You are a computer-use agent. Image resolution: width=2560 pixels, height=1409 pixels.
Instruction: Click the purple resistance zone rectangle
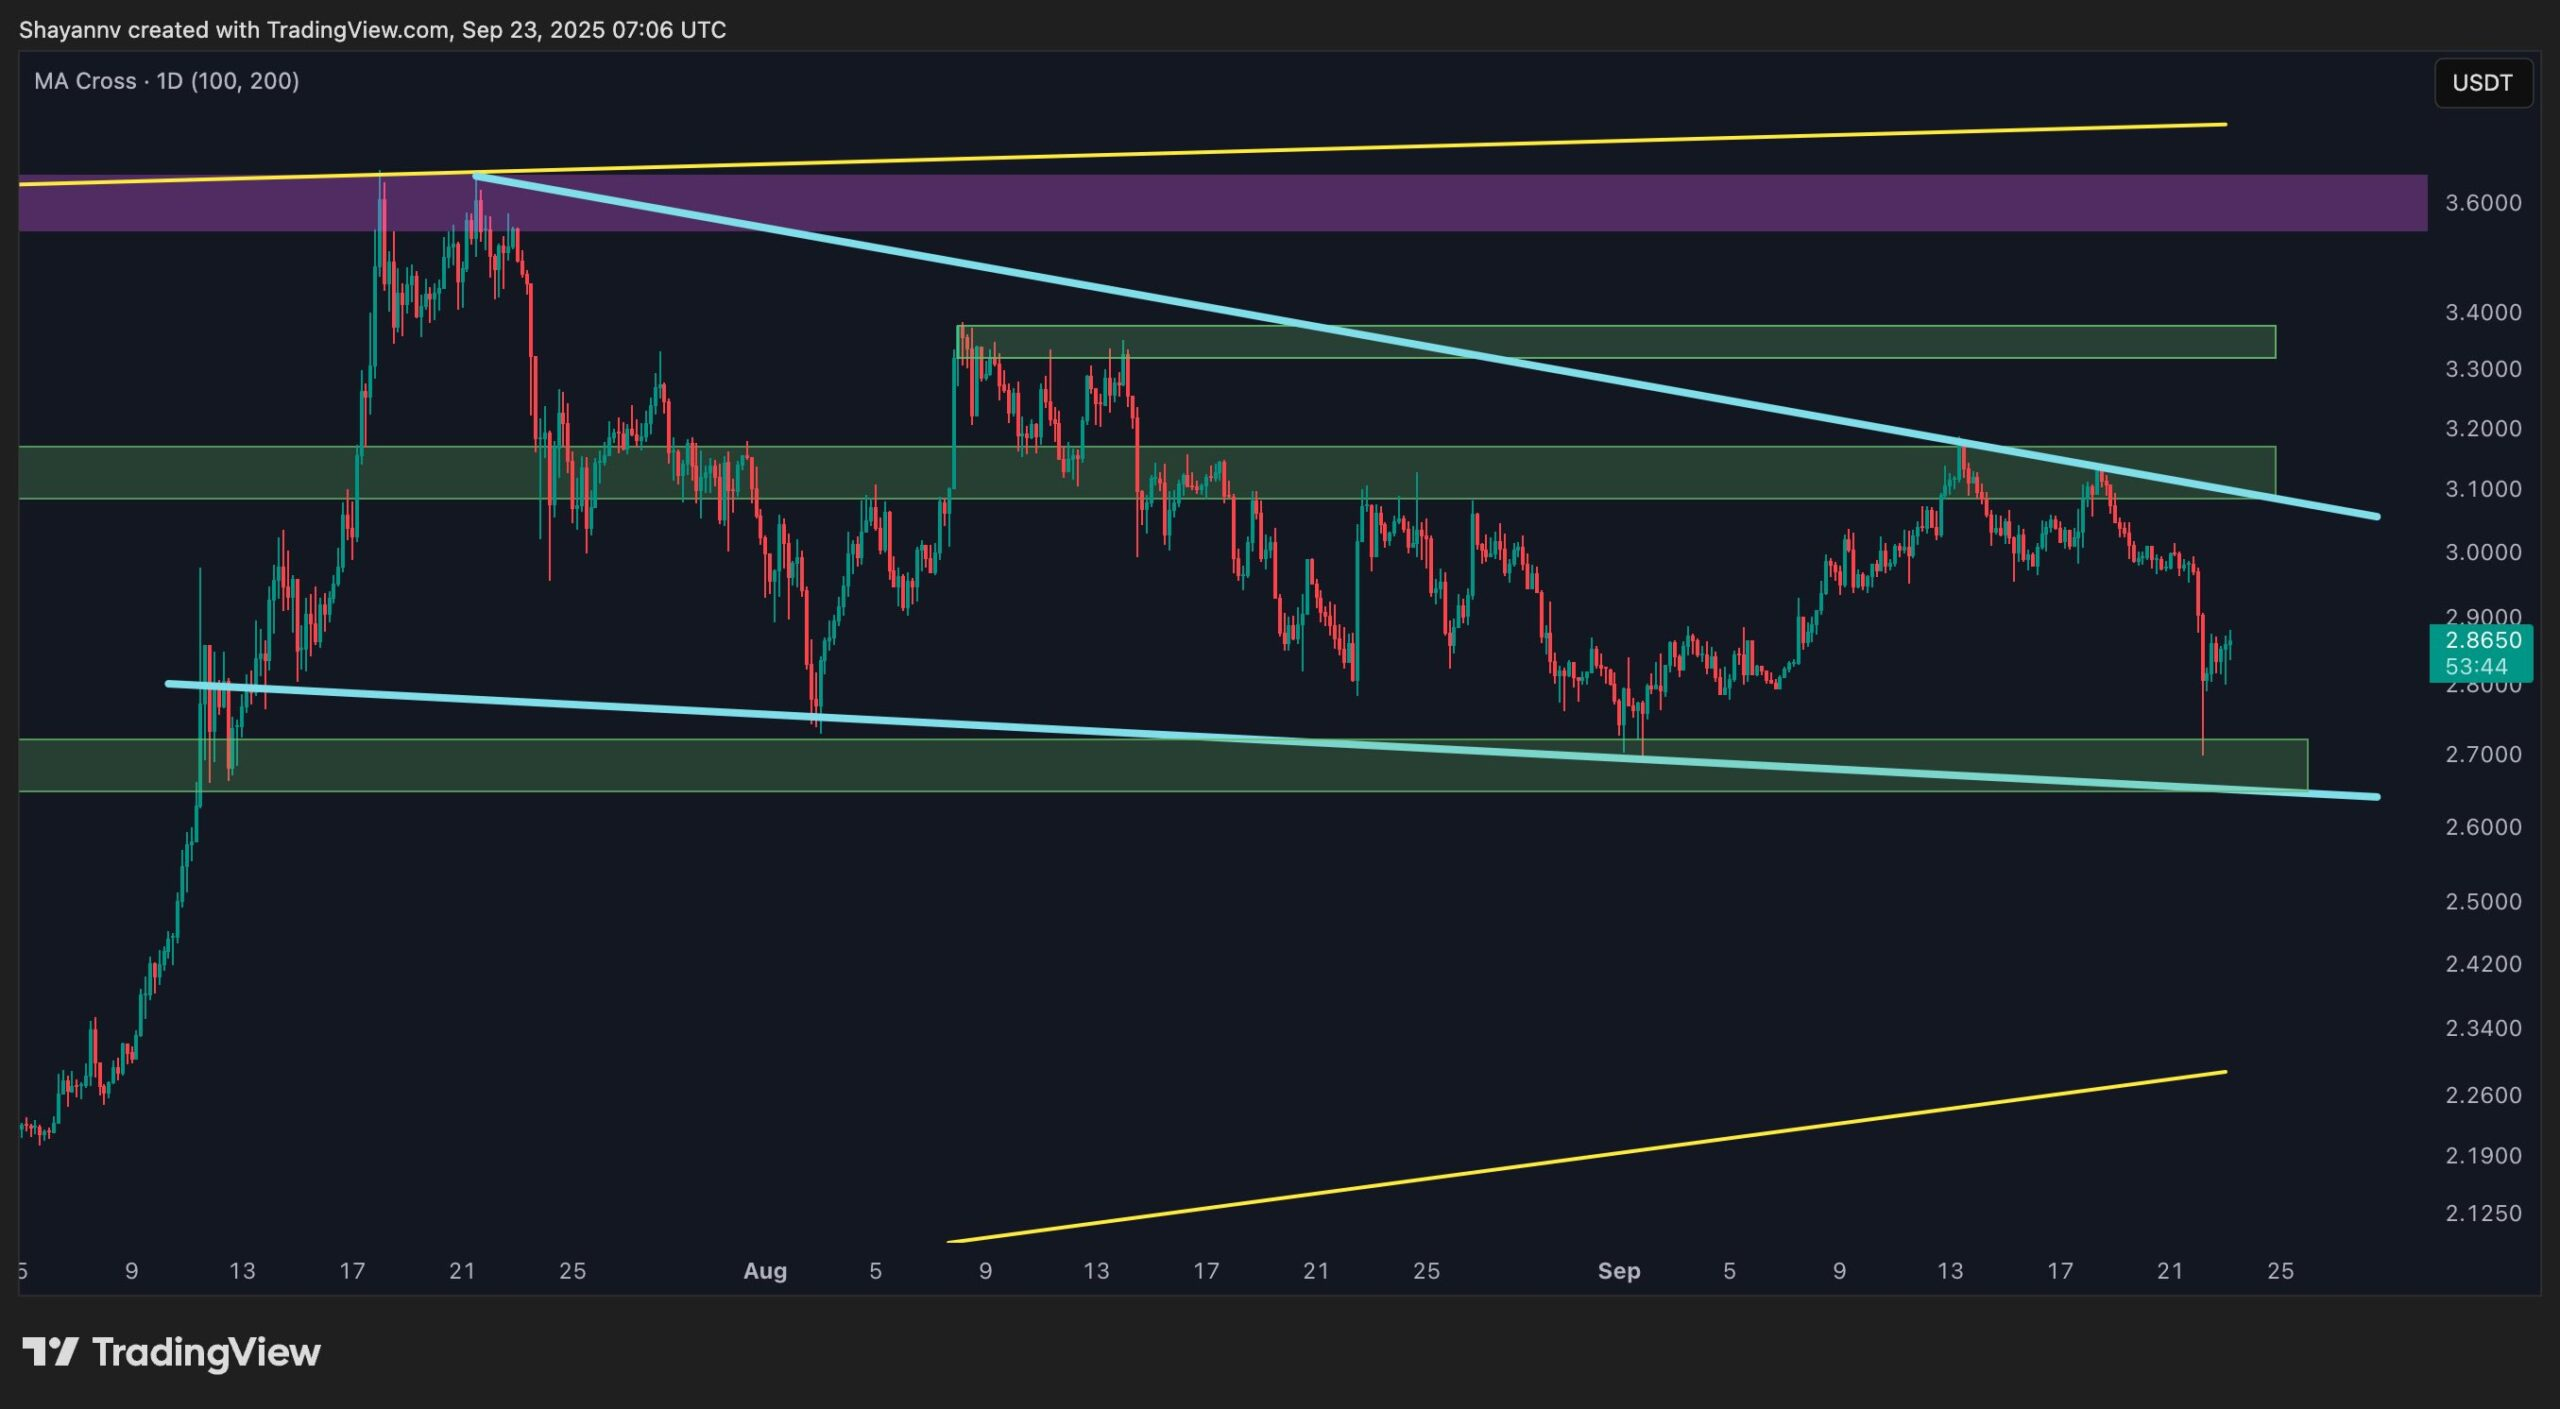click(x=1222, y=203)
